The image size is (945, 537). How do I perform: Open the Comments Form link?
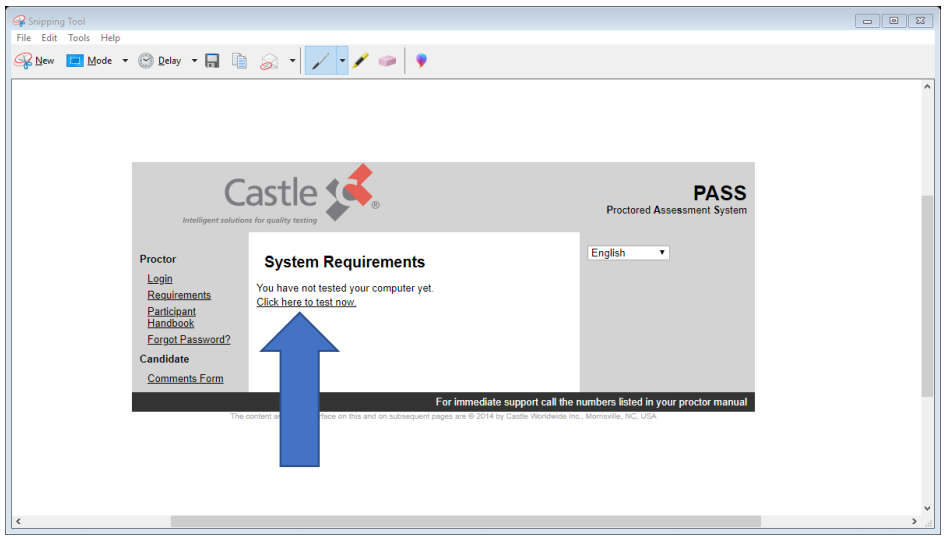pyautogui.click(x=185, y=378)
